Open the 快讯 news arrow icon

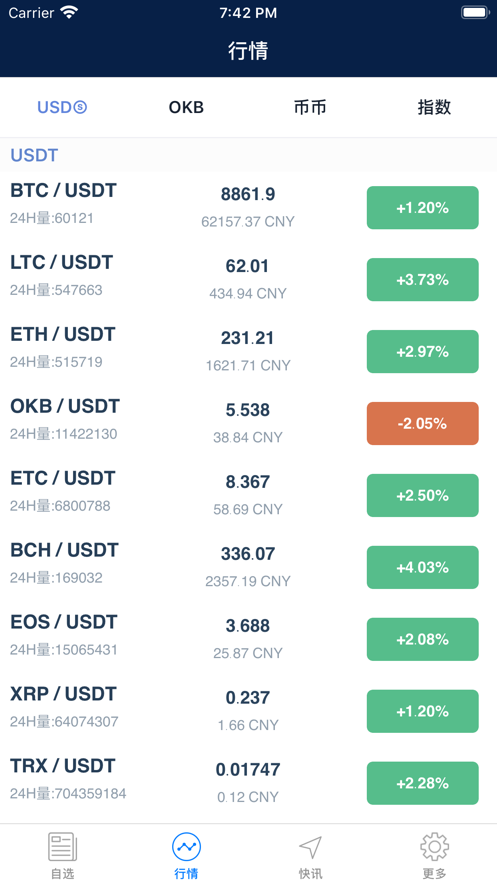310,847
